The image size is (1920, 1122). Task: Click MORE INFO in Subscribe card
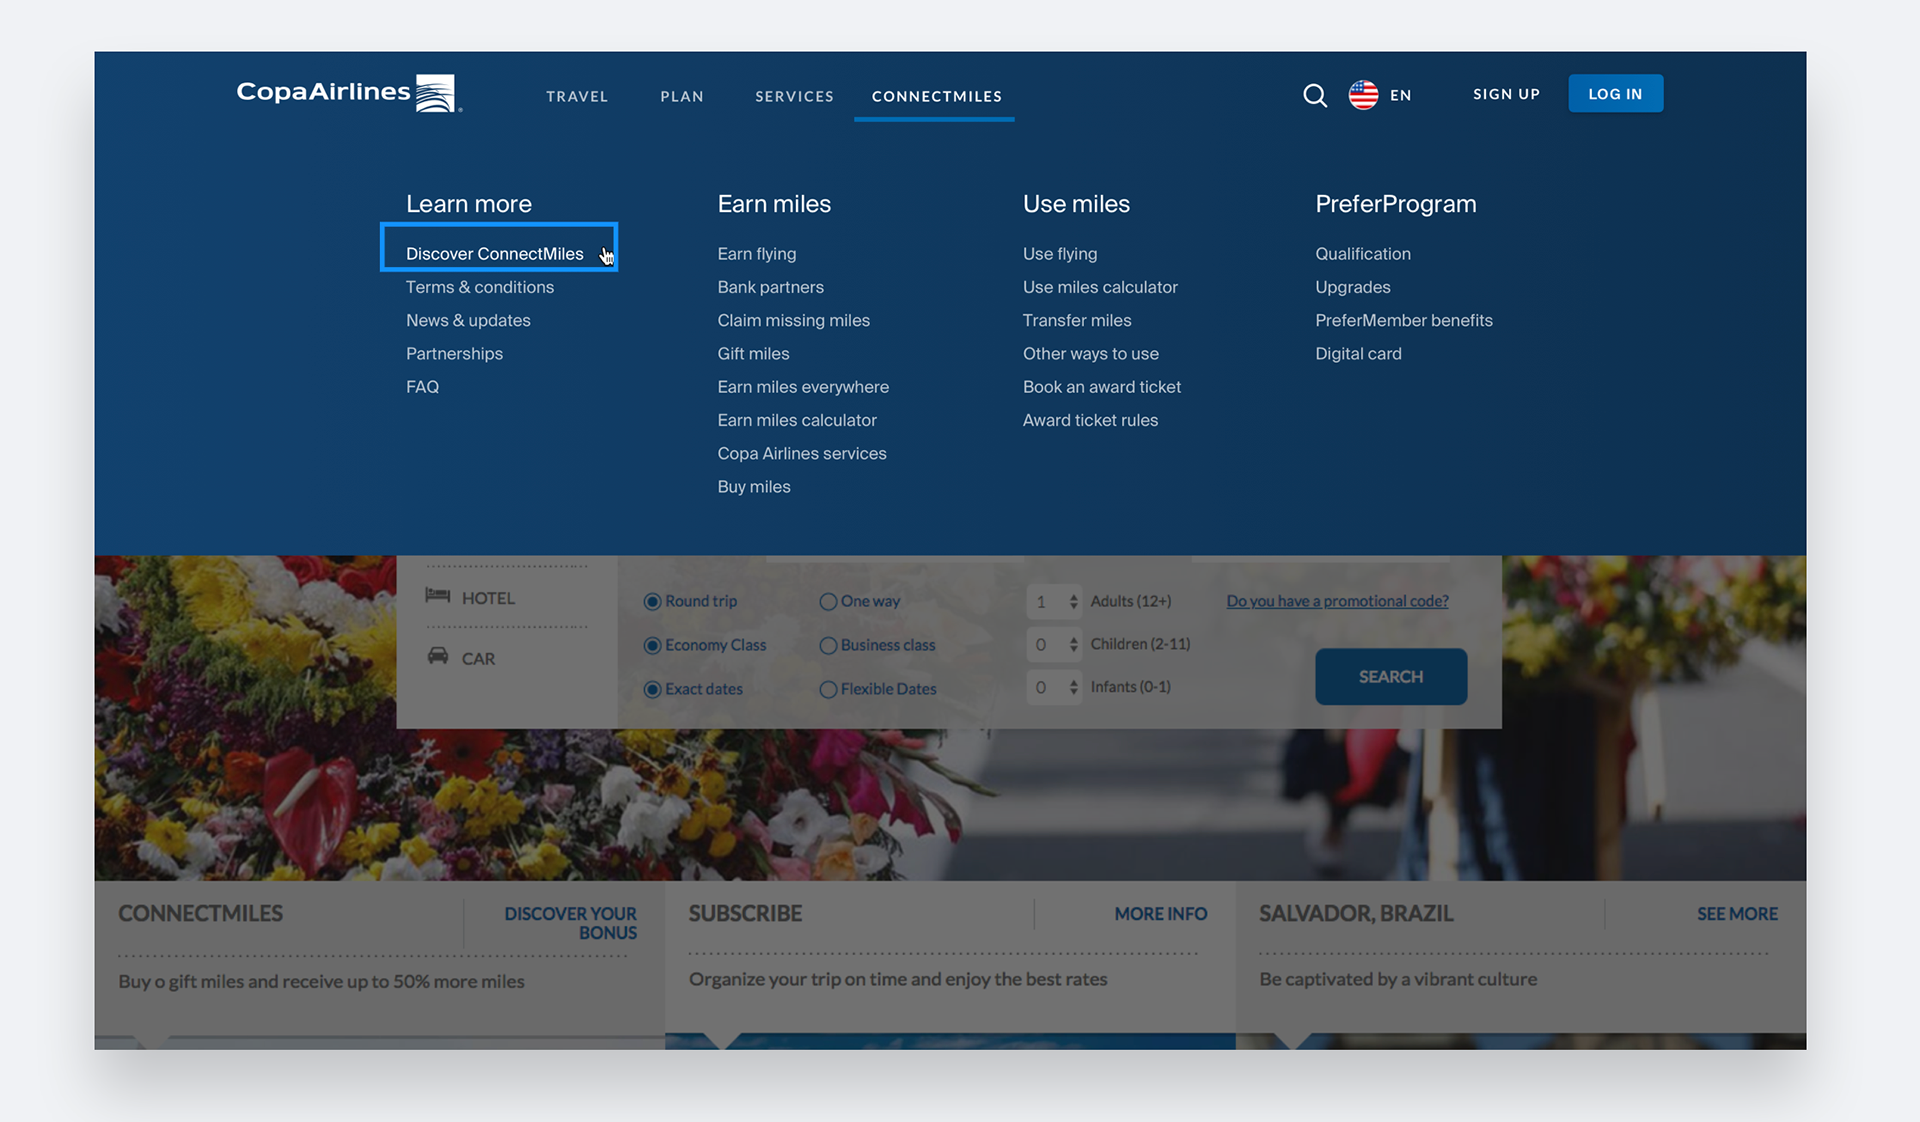pos(1160,914)
